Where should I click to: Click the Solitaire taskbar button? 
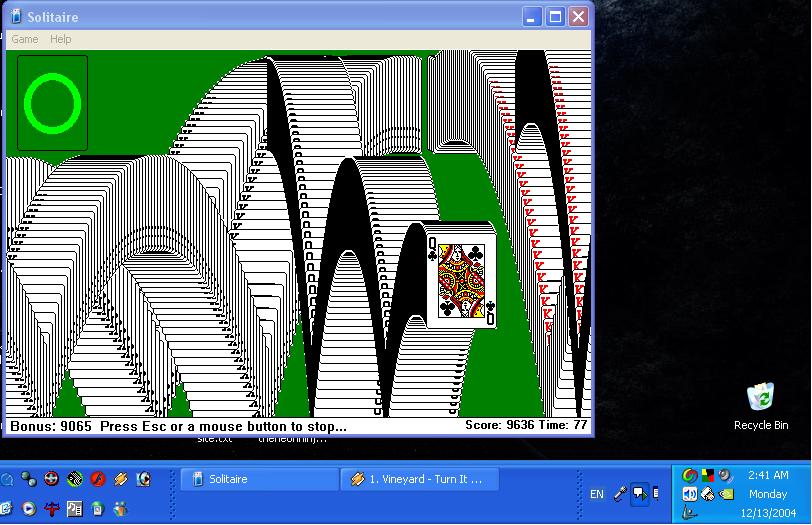[256, 479]
